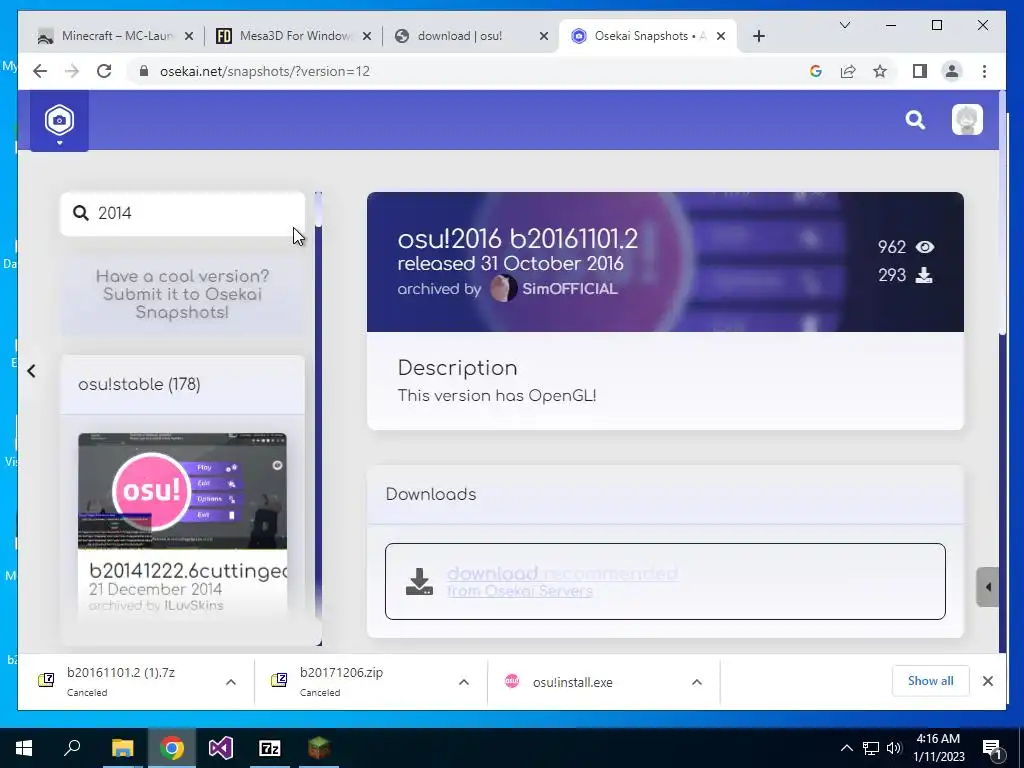1024x768 pixels.
Task: Click the b20161101.2 (1).7z download item
Action: (121, 681)
